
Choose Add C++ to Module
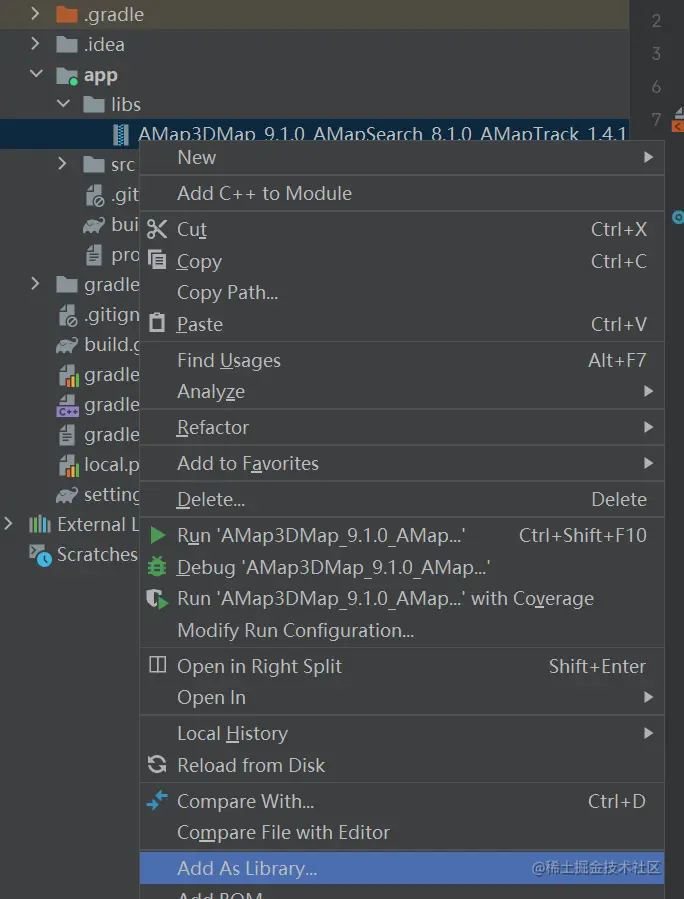pyautogui.click(x=402, y=194)
